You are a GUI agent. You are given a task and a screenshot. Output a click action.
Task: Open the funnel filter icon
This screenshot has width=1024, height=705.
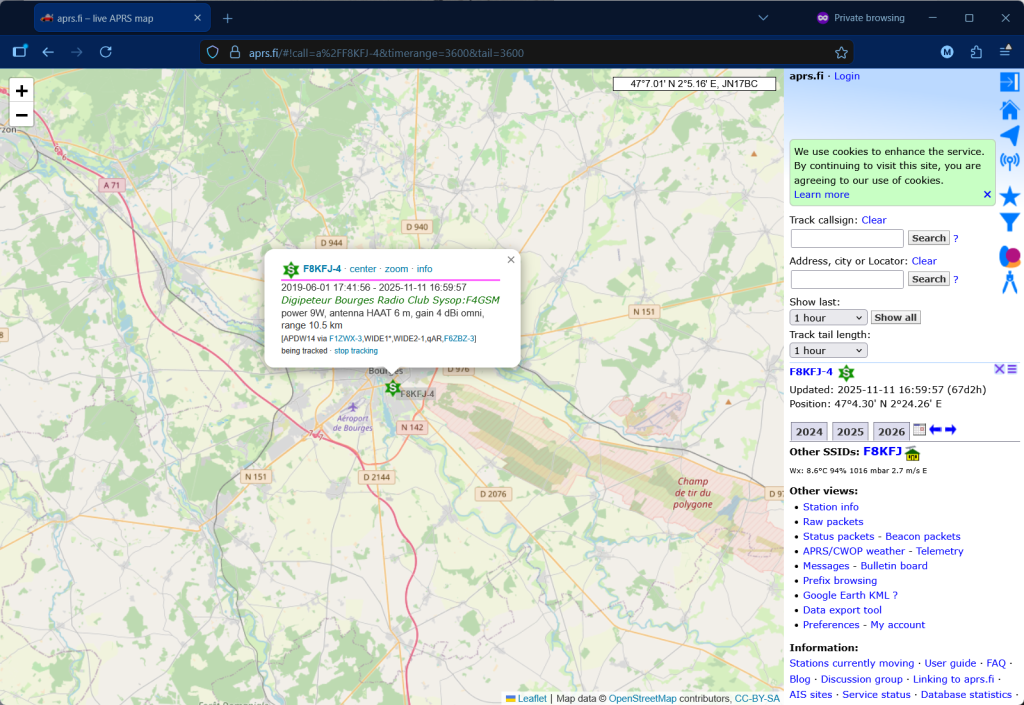(x=1010, y=222)
